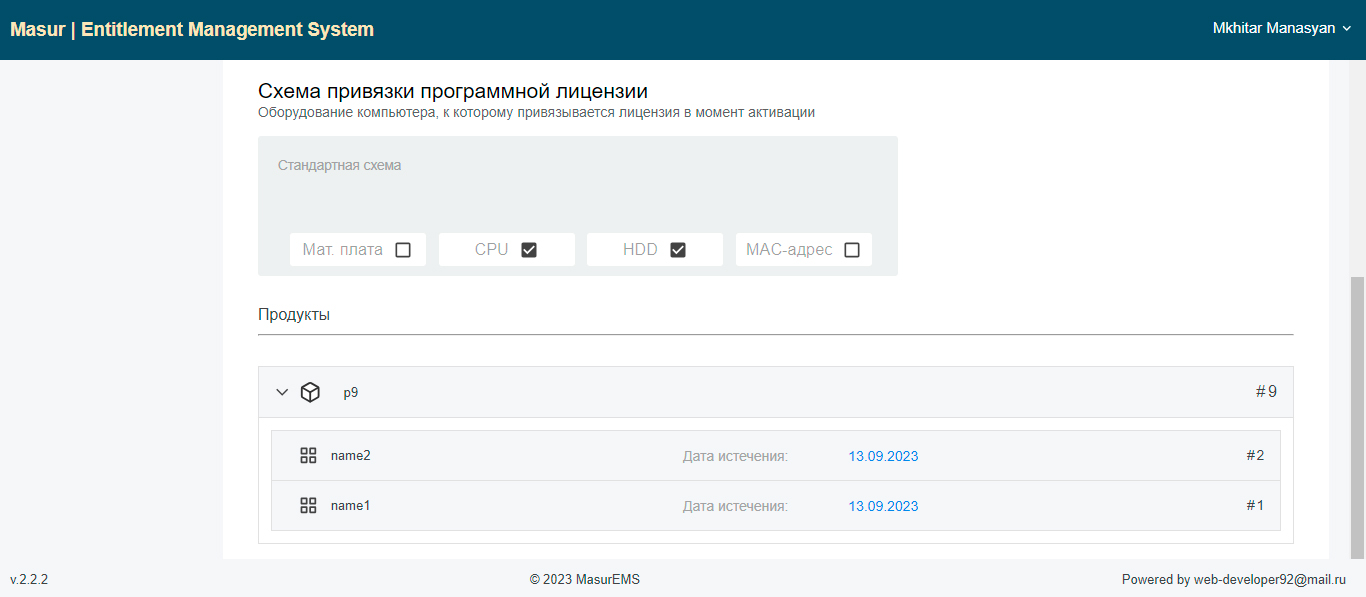Click the Схема привязки программной лицензии heading
Viewport: 1366px width, 597px height.
point(453,91)
